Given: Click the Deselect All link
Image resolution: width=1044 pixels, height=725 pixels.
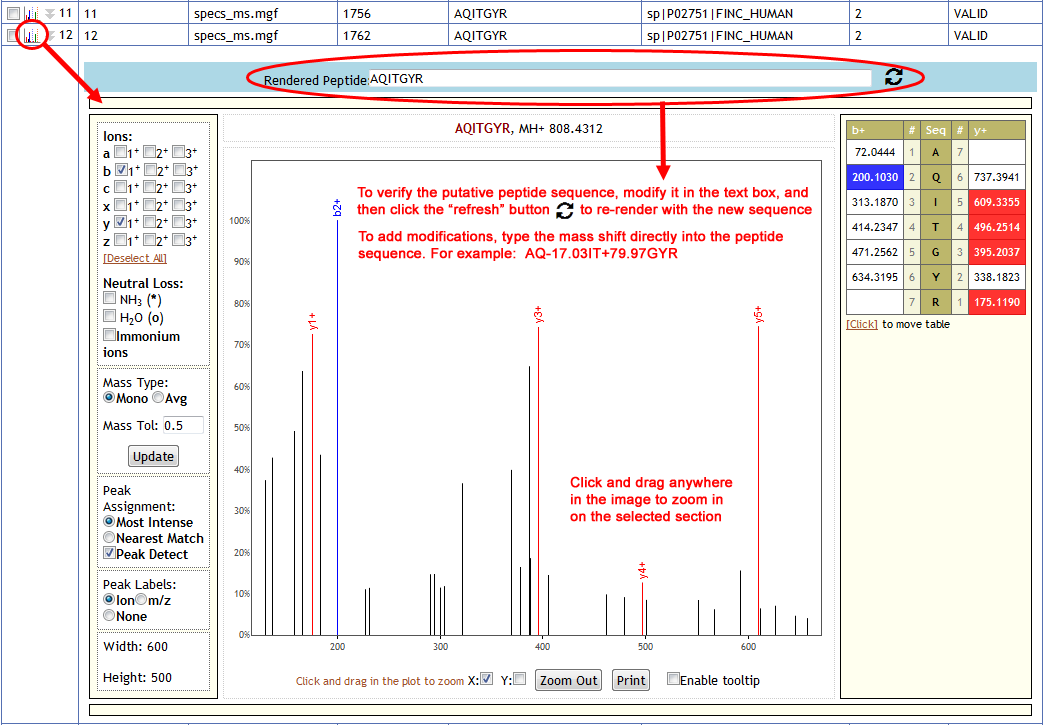Looking at the screenshot, I should coord(135,258).
